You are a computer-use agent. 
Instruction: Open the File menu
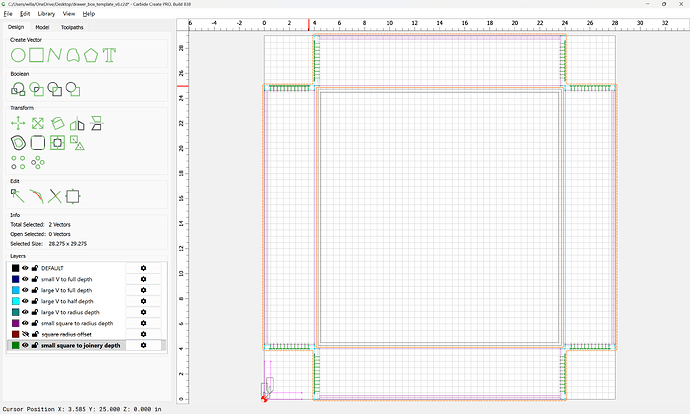pyautogui.click(x=10, y=14)
